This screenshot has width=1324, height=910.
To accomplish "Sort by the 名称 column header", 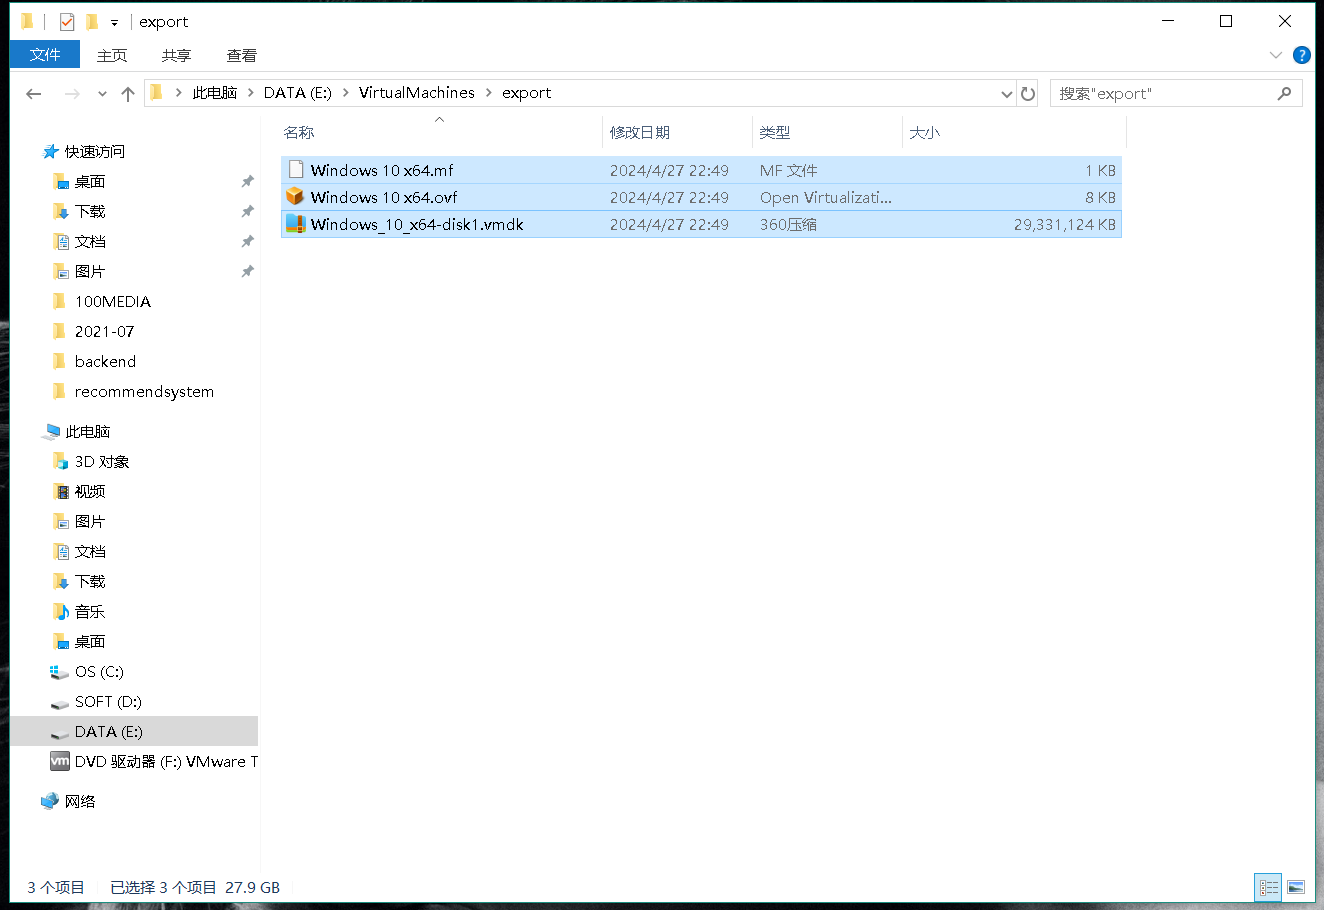I will (299, 132).
